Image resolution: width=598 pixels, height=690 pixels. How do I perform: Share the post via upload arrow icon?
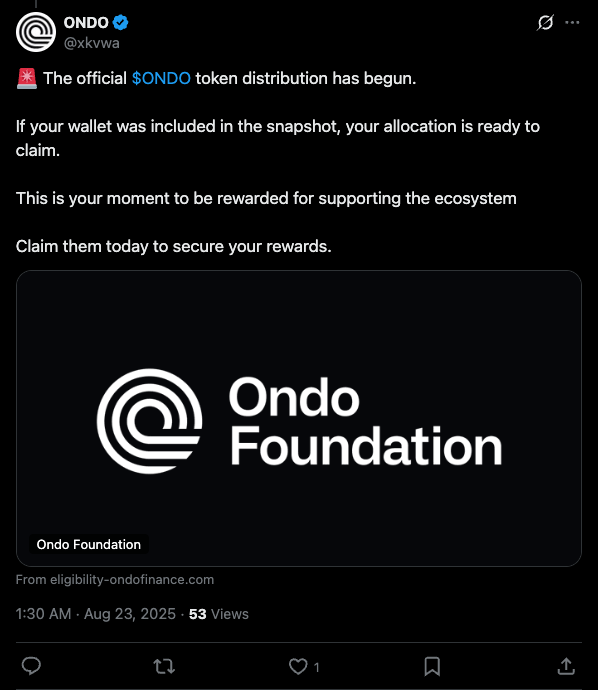(566, 666)
